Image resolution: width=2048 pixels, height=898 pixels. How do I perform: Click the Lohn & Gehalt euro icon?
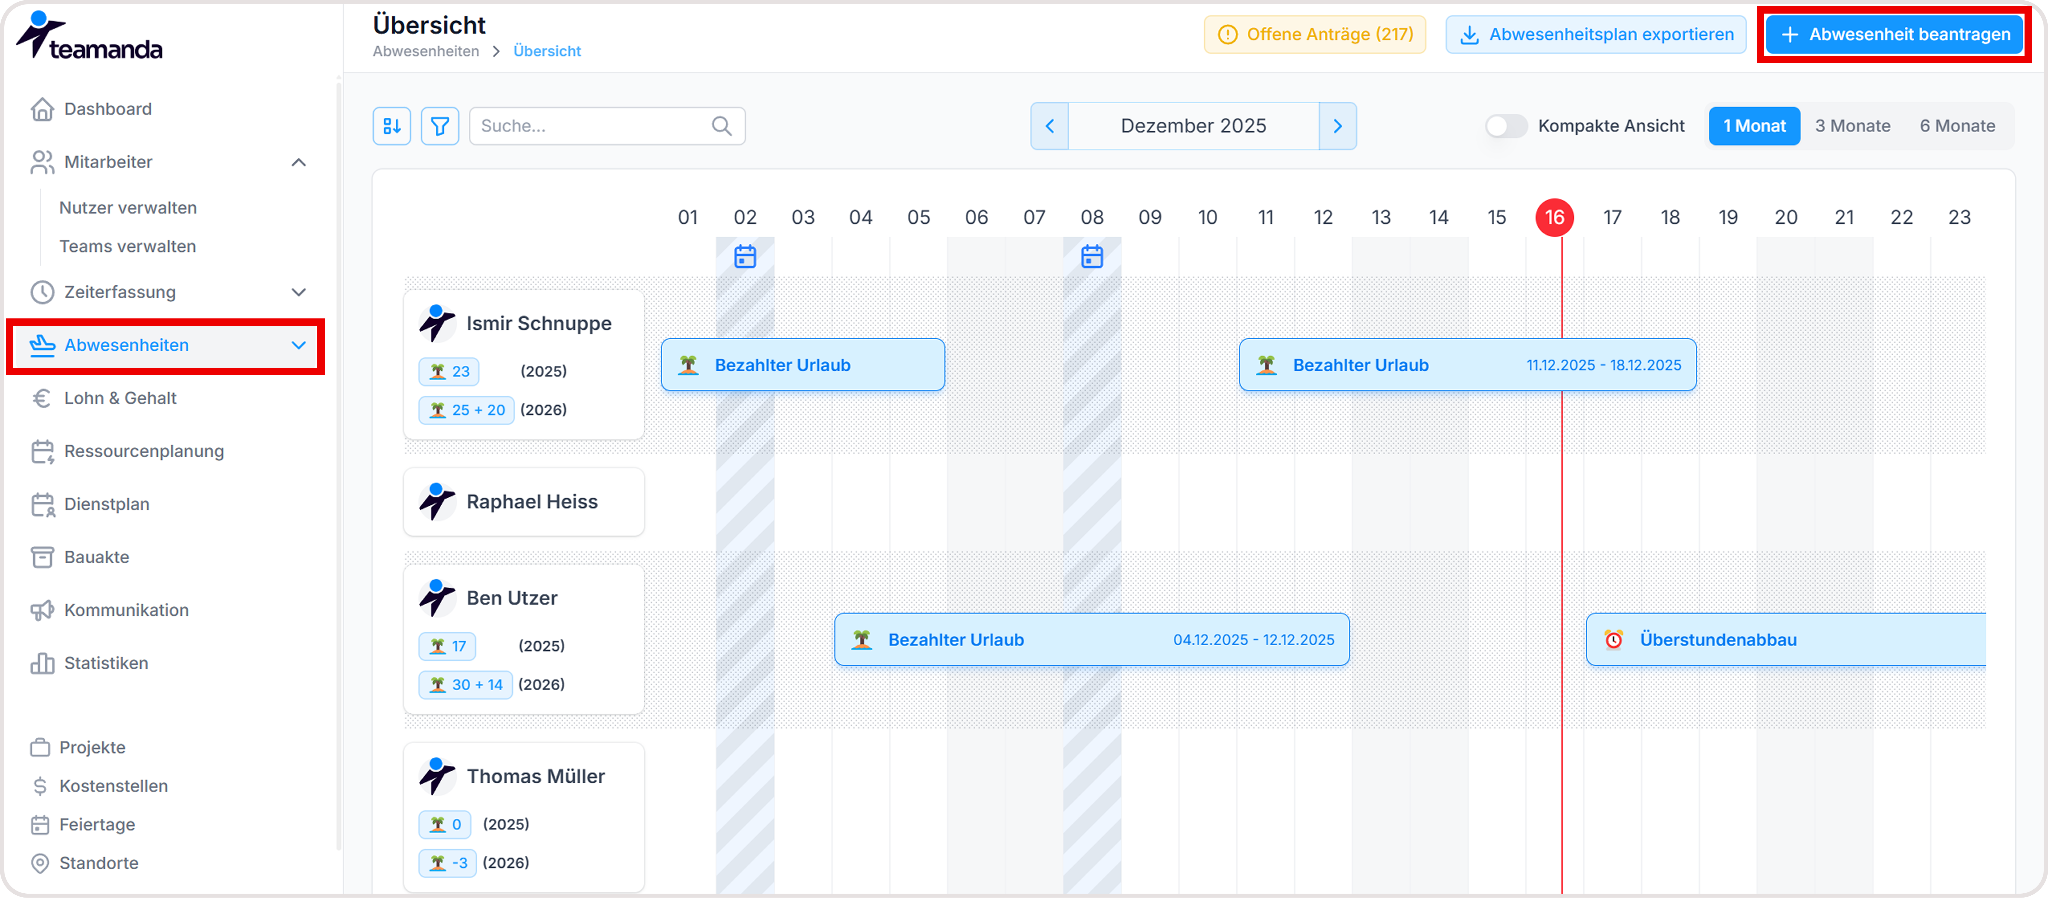42,398
